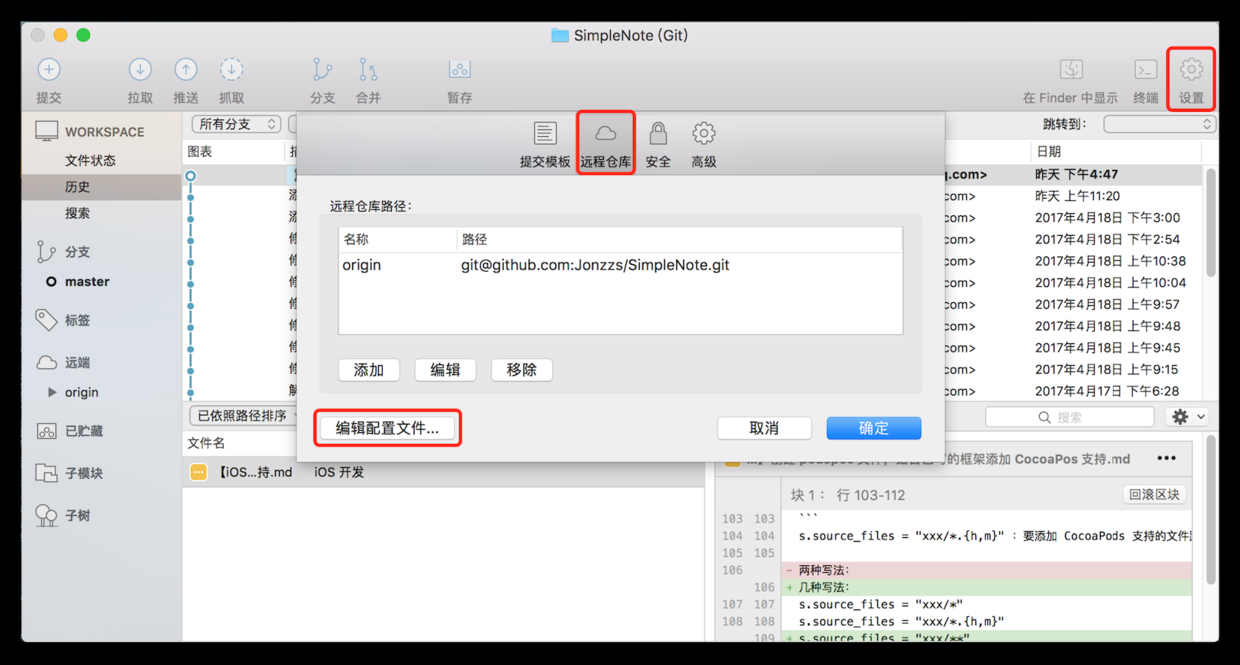This screenshot has height=665, width=1240.
Task: Open the diff gear options dropdown
Action: coord(1188,417)
